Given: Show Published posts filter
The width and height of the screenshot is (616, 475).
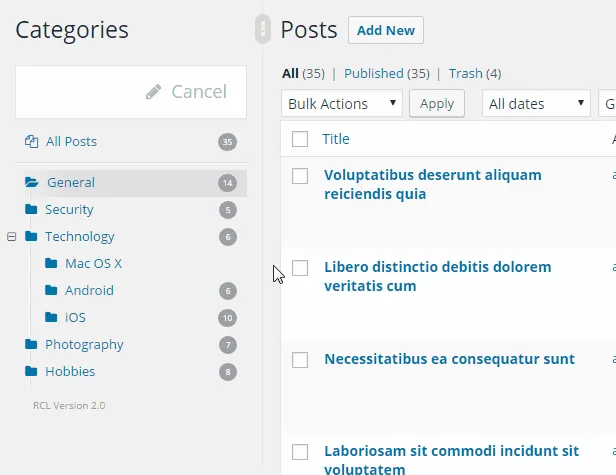Looking at the screenshot, I should 373,73.
